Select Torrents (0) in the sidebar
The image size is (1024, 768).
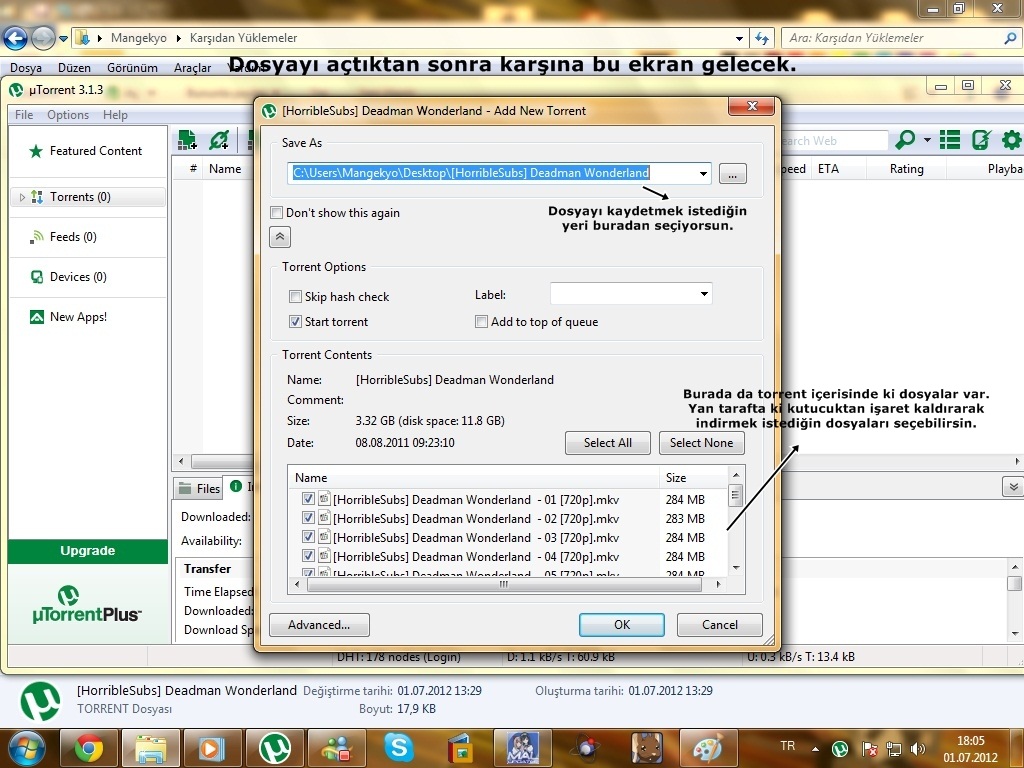[x=88, y=197]
